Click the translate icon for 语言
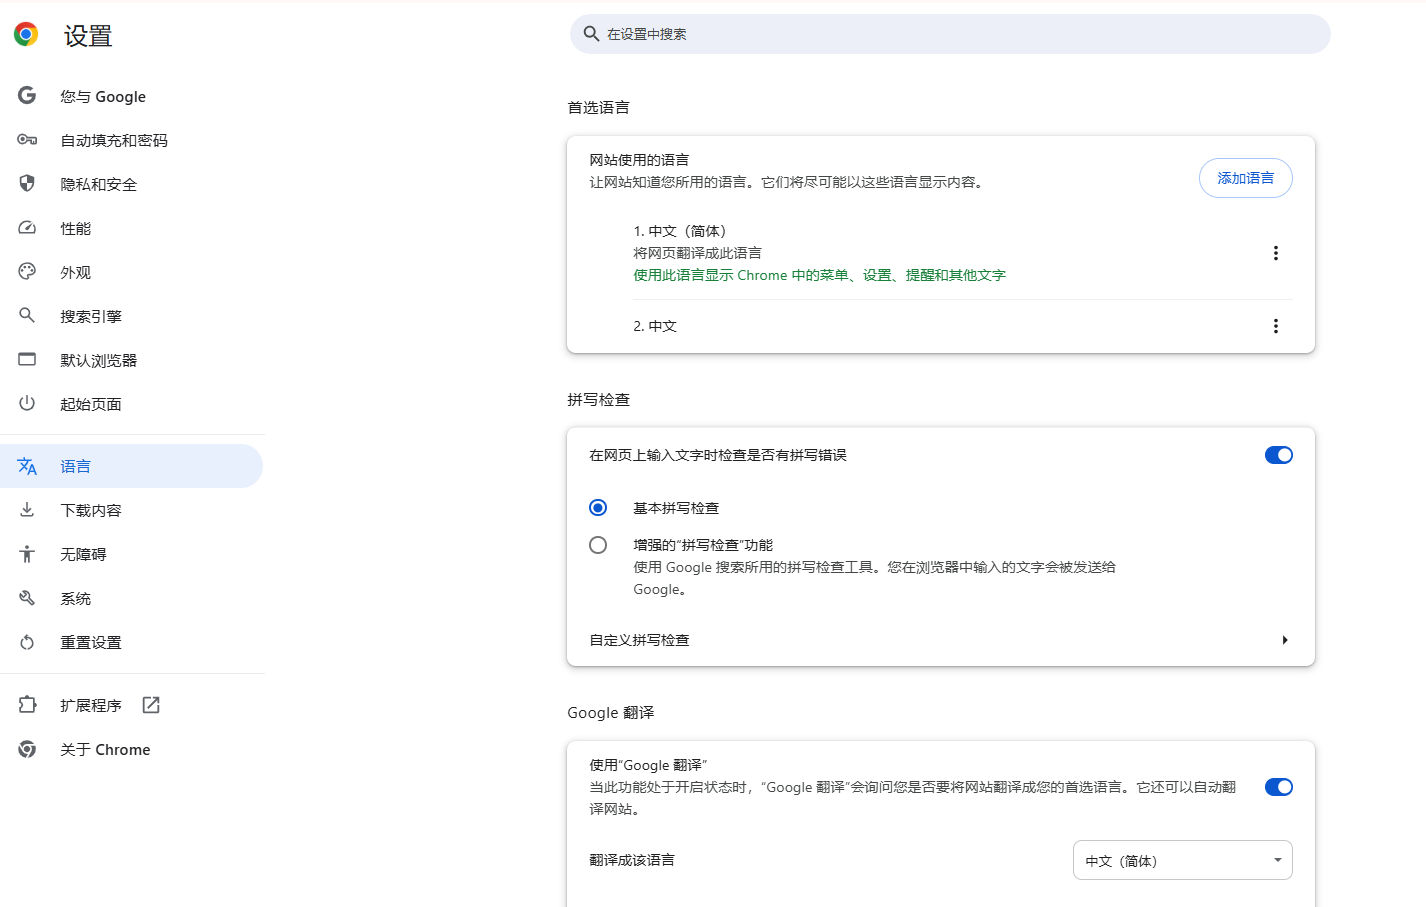The image size is (1426, 907). 27,466
